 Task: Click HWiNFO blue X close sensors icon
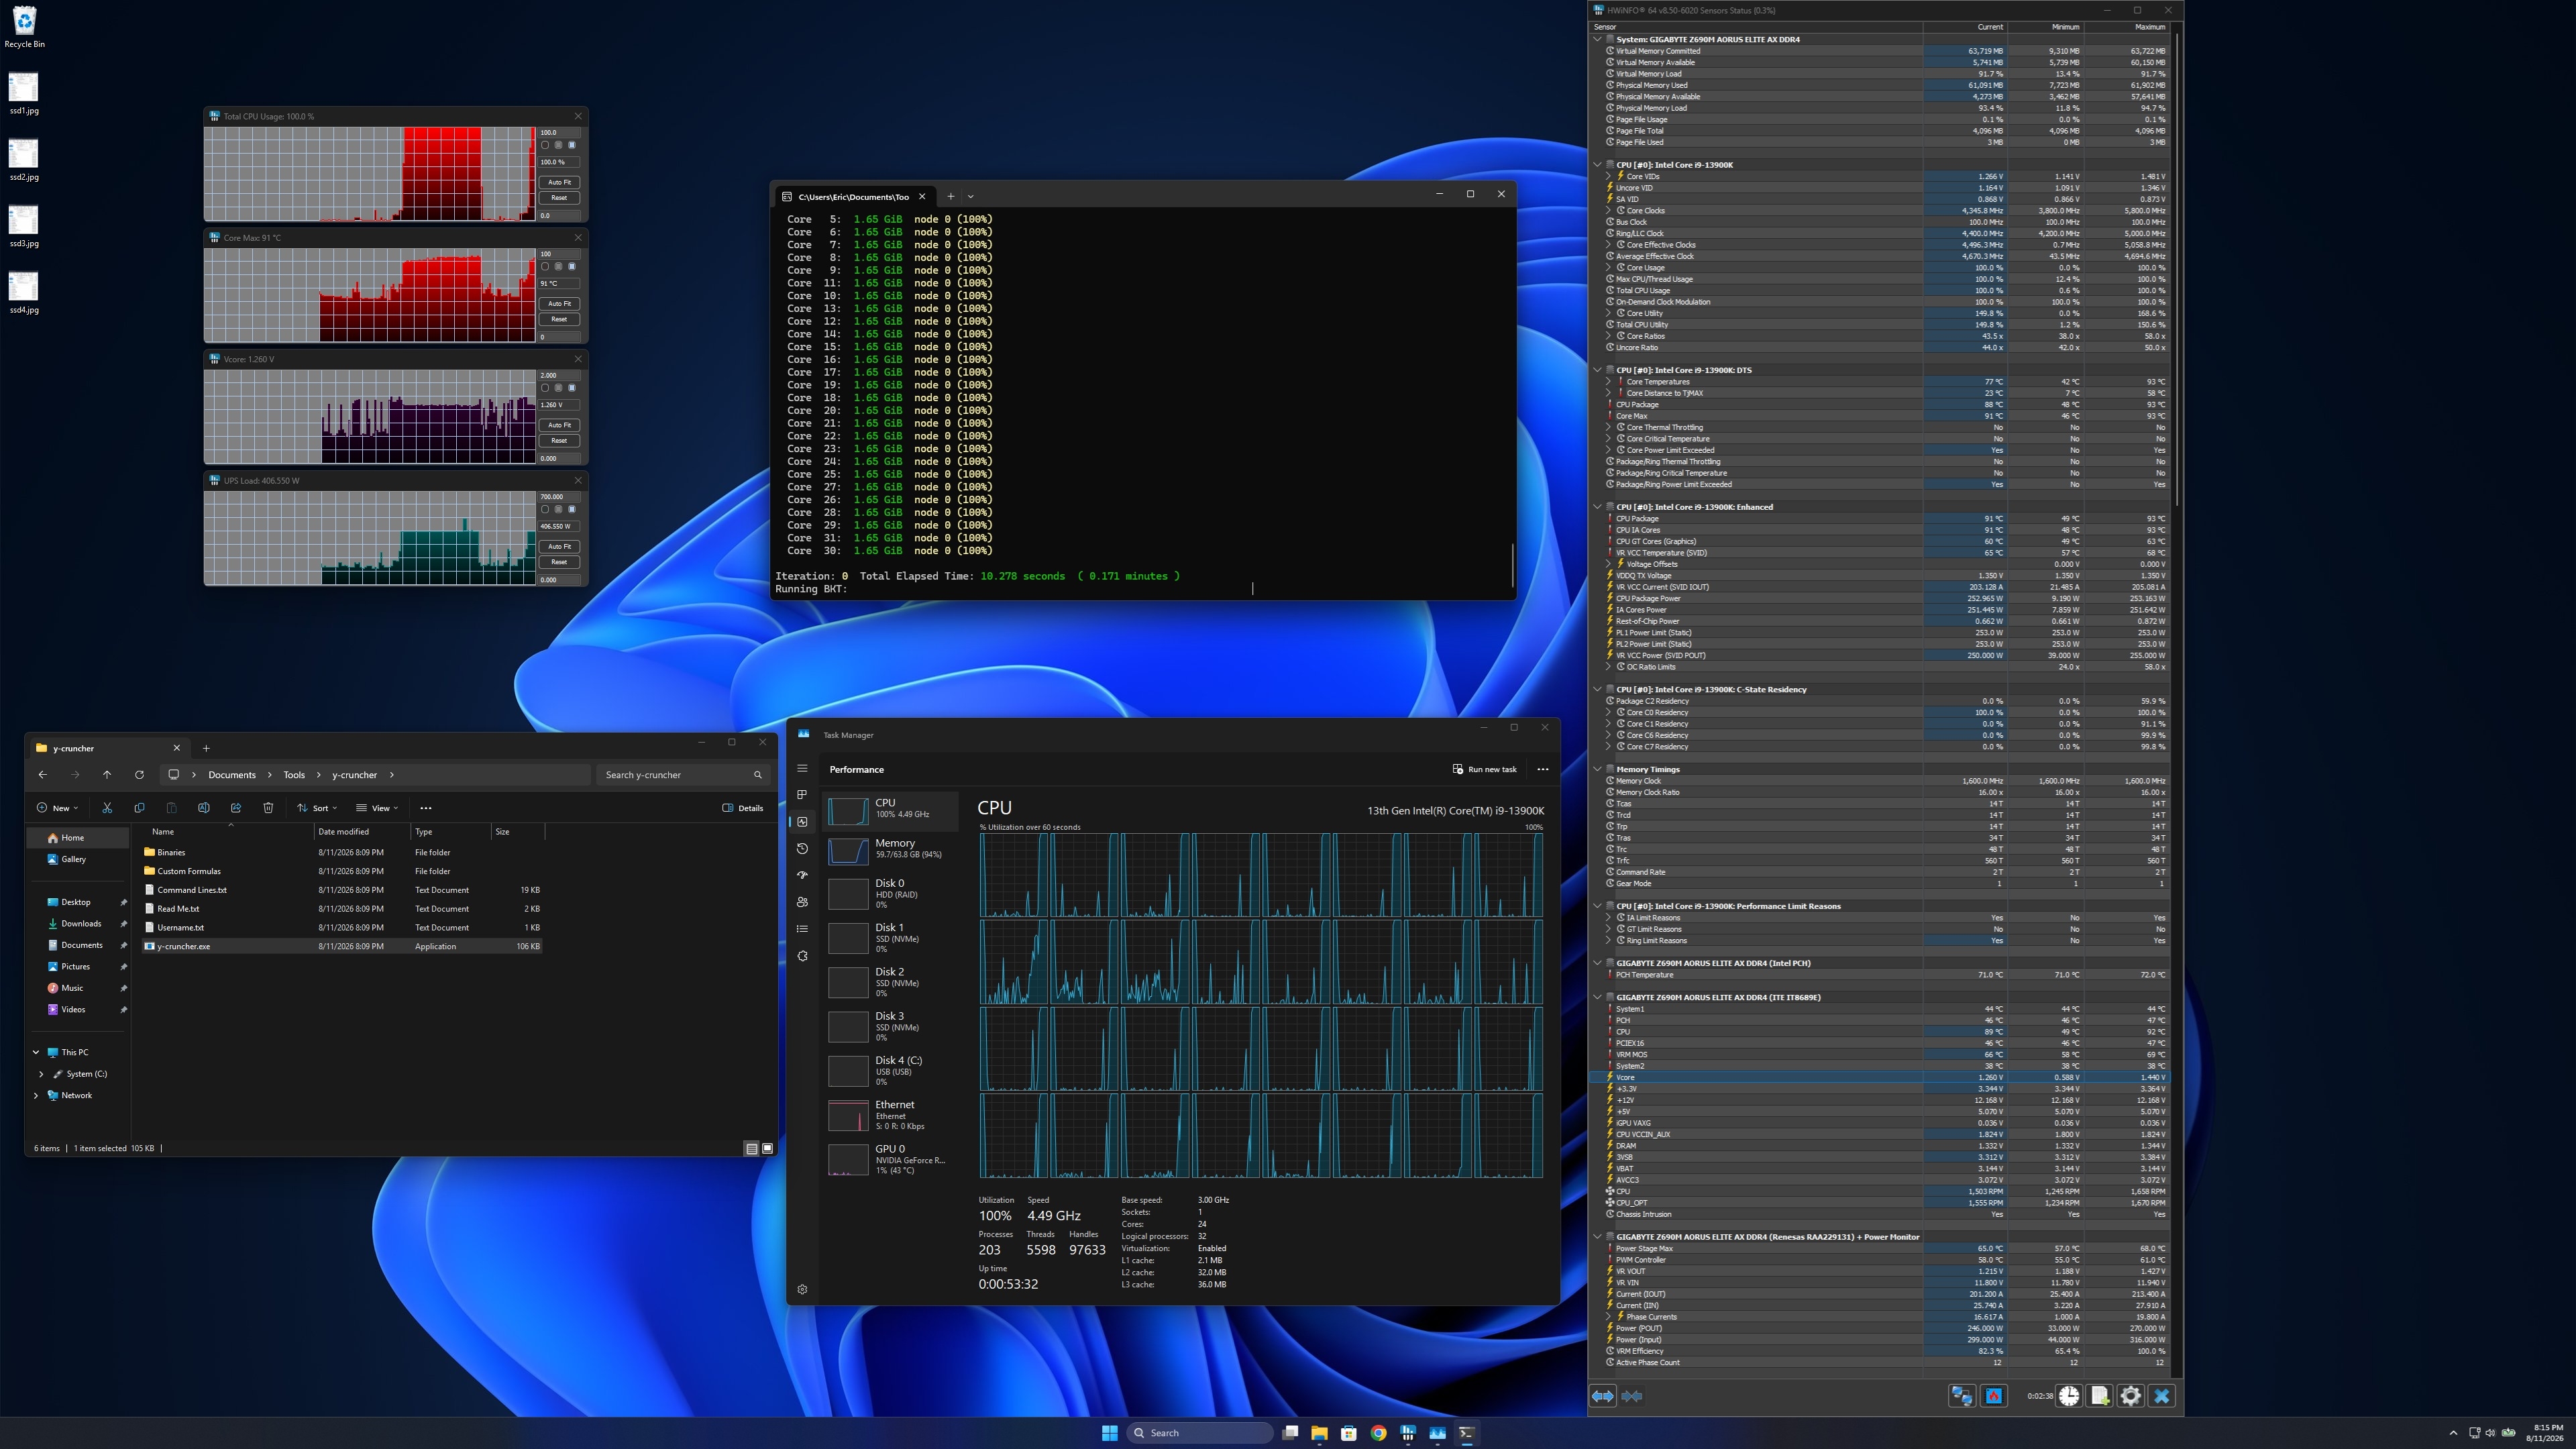pos(2162,1396)
